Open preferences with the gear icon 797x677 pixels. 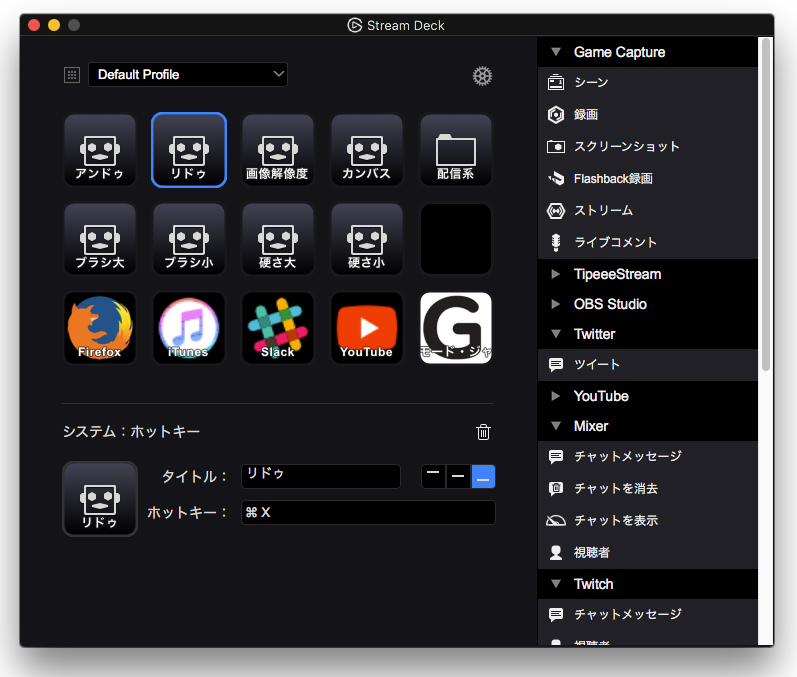pyautogui.click(x=482, y=76)
